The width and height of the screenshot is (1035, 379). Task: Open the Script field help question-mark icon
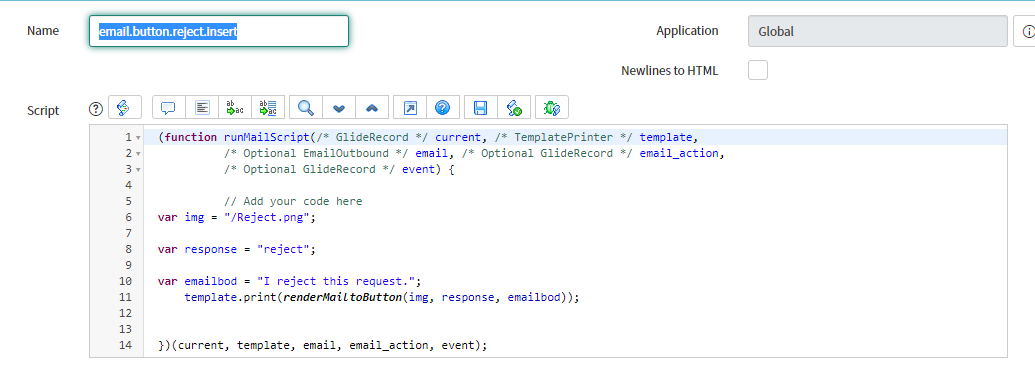click(x=96, y=109)
